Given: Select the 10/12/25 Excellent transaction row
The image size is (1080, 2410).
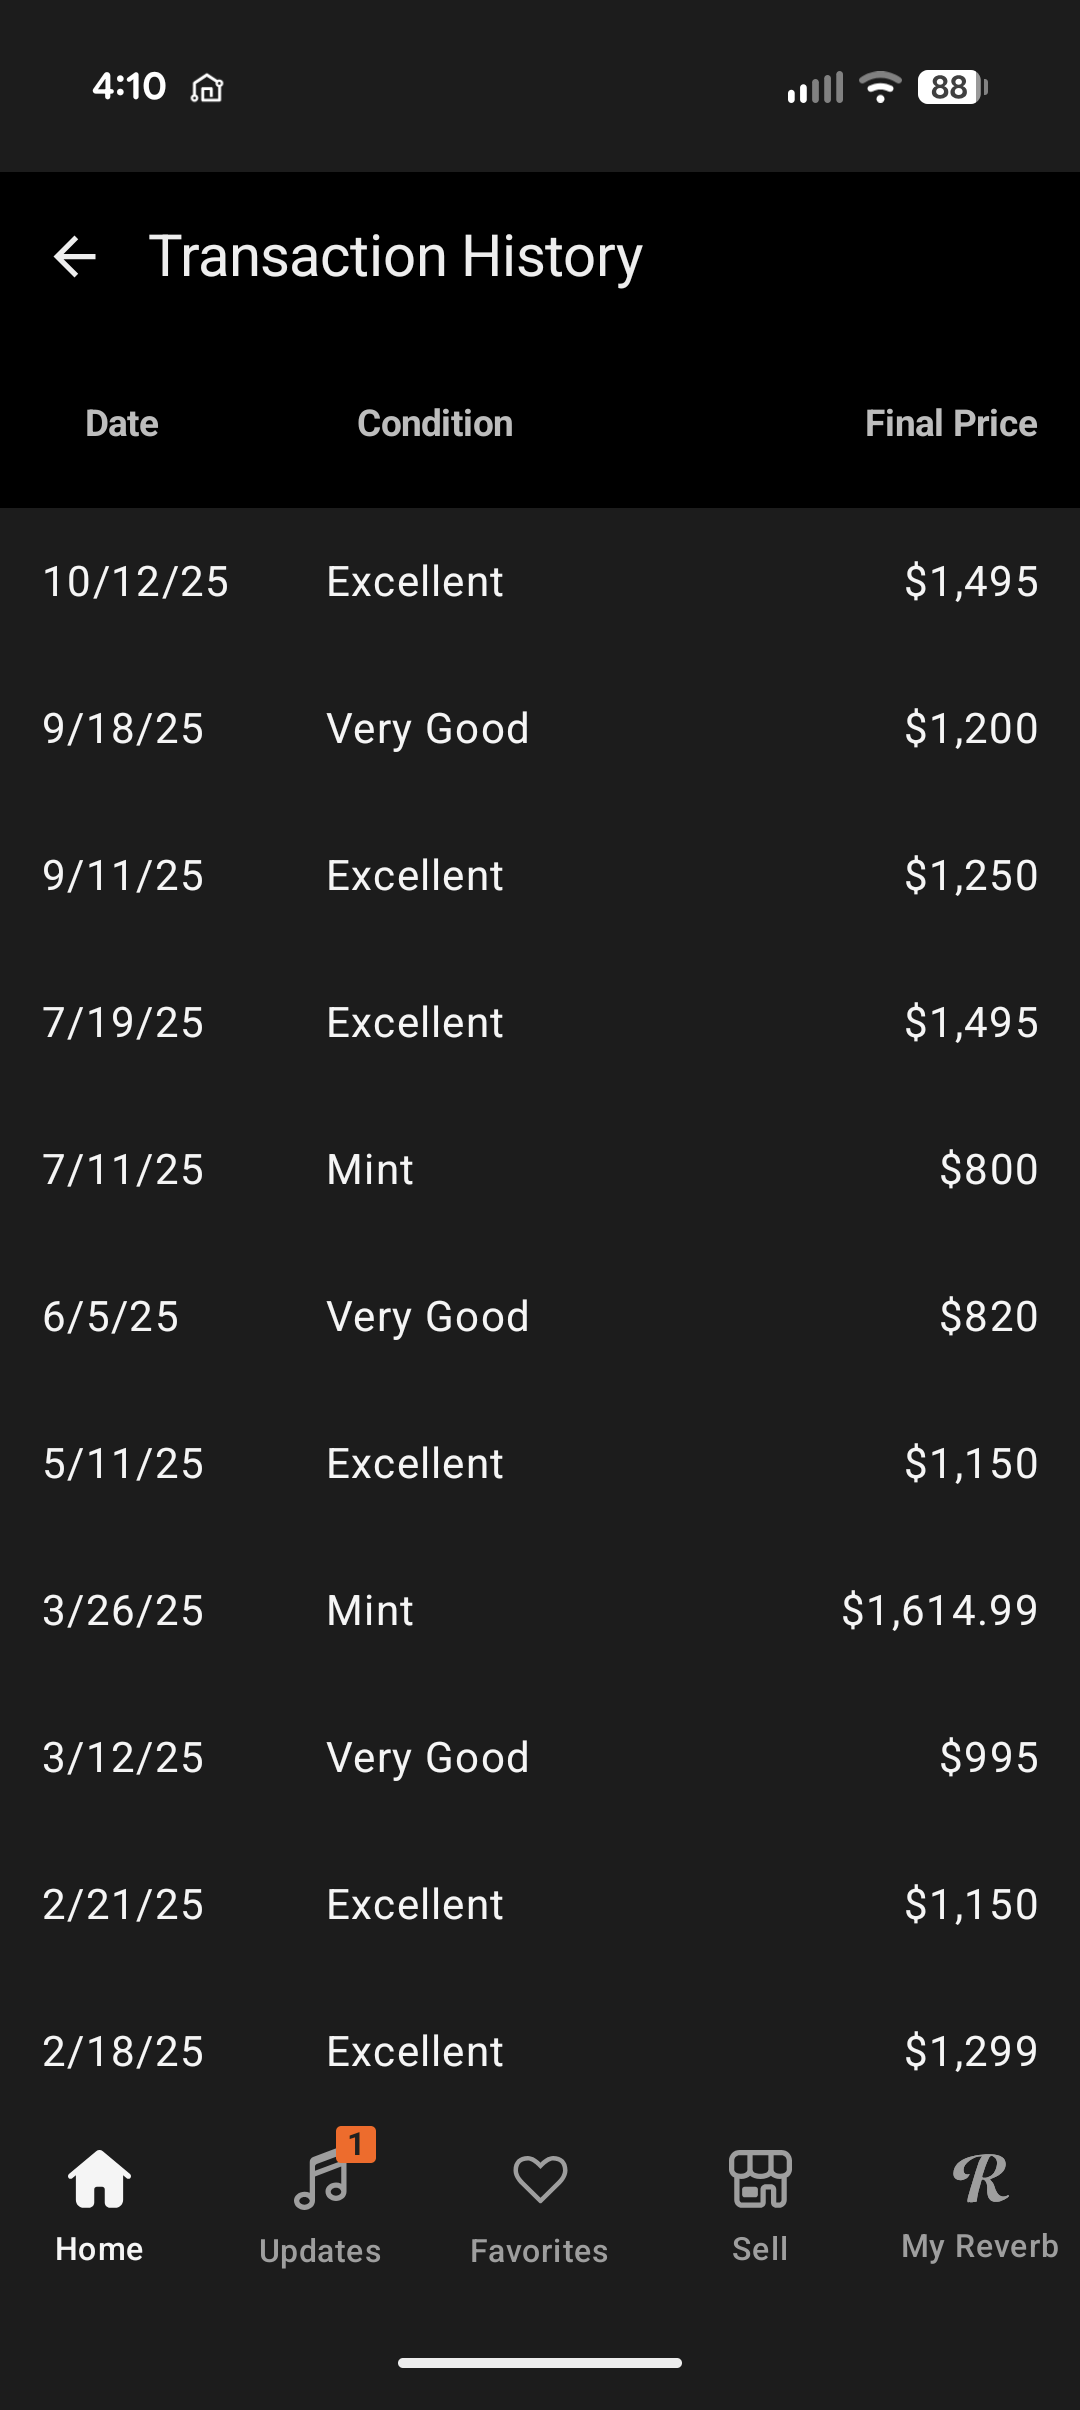Looking at the screenshot, I should 540,582.
